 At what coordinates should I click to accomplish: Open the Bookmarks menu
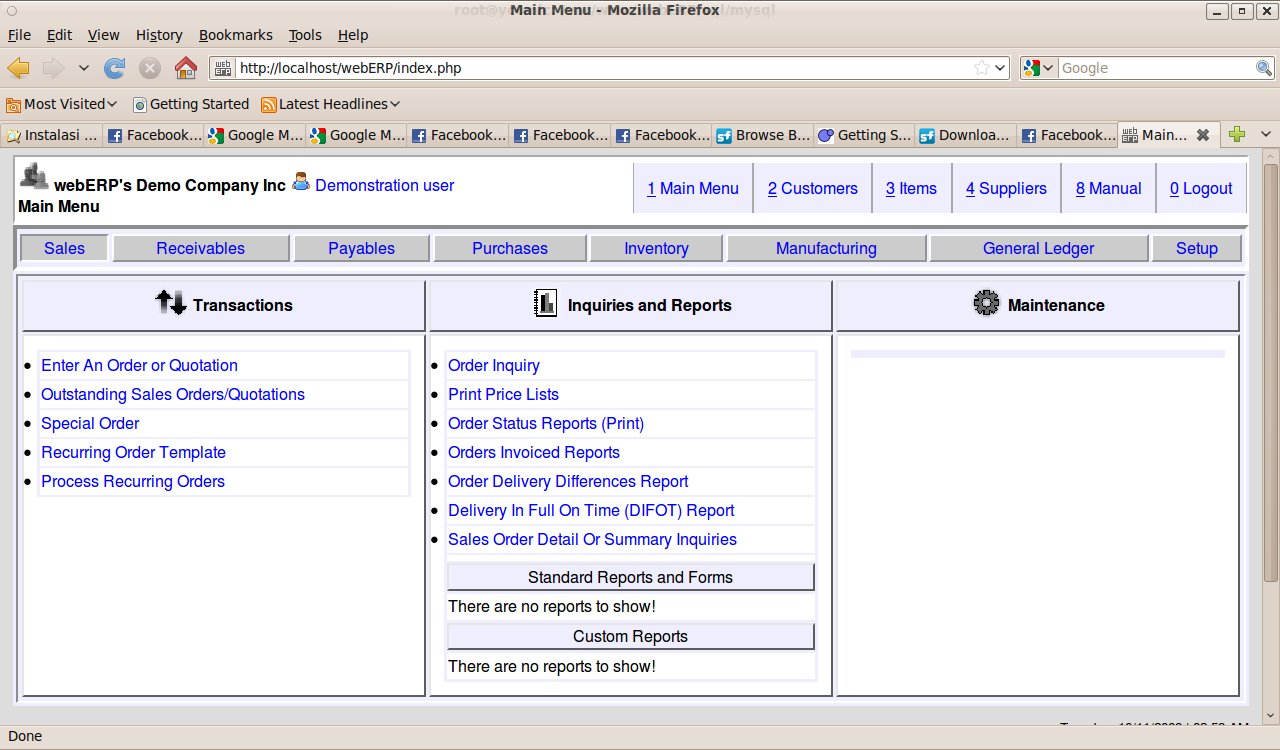pyautogui.click(x=235, y=35)
